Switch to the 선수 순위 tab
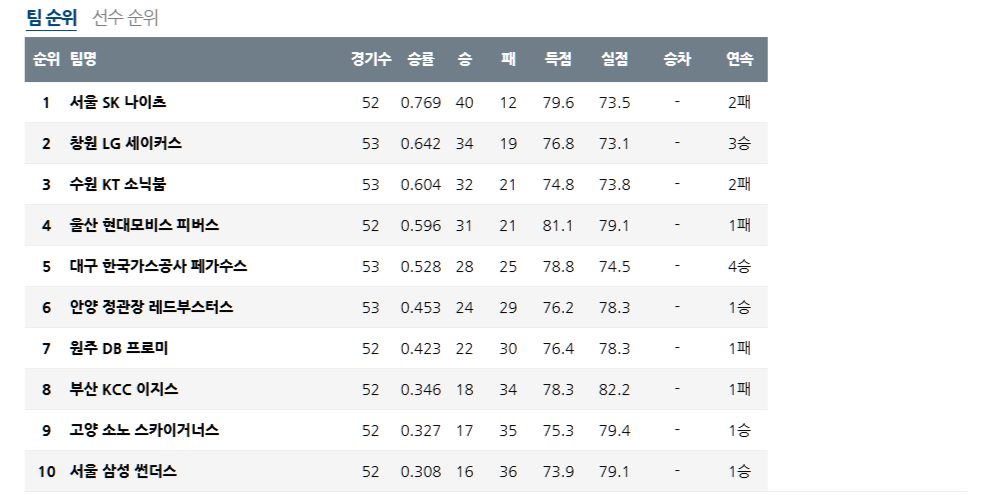 pos(125,17)
